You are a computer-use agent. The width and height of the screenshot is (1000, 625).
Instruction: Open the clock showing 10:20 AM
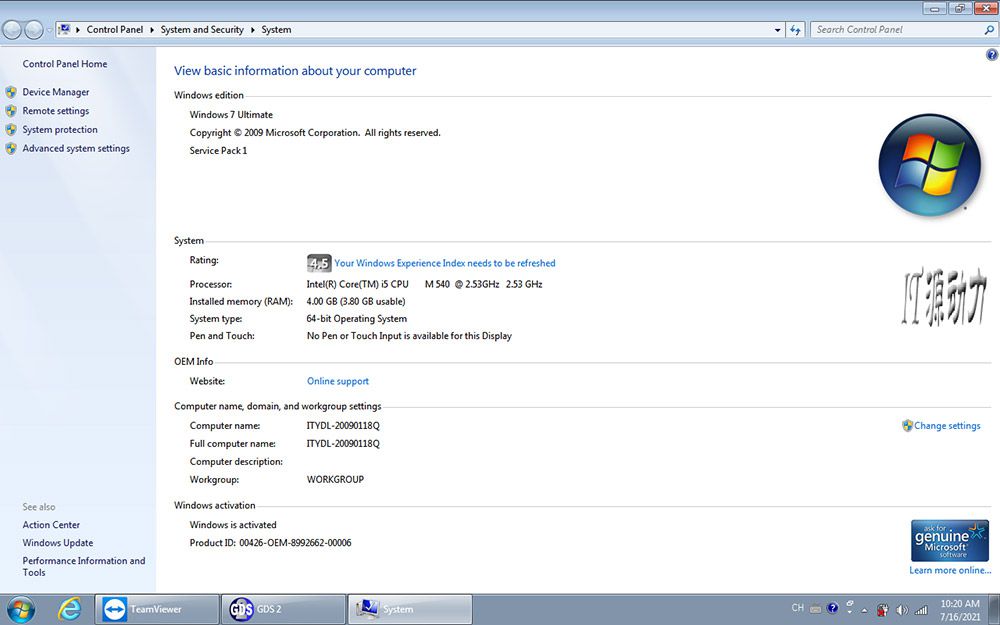tap(960, 610)
